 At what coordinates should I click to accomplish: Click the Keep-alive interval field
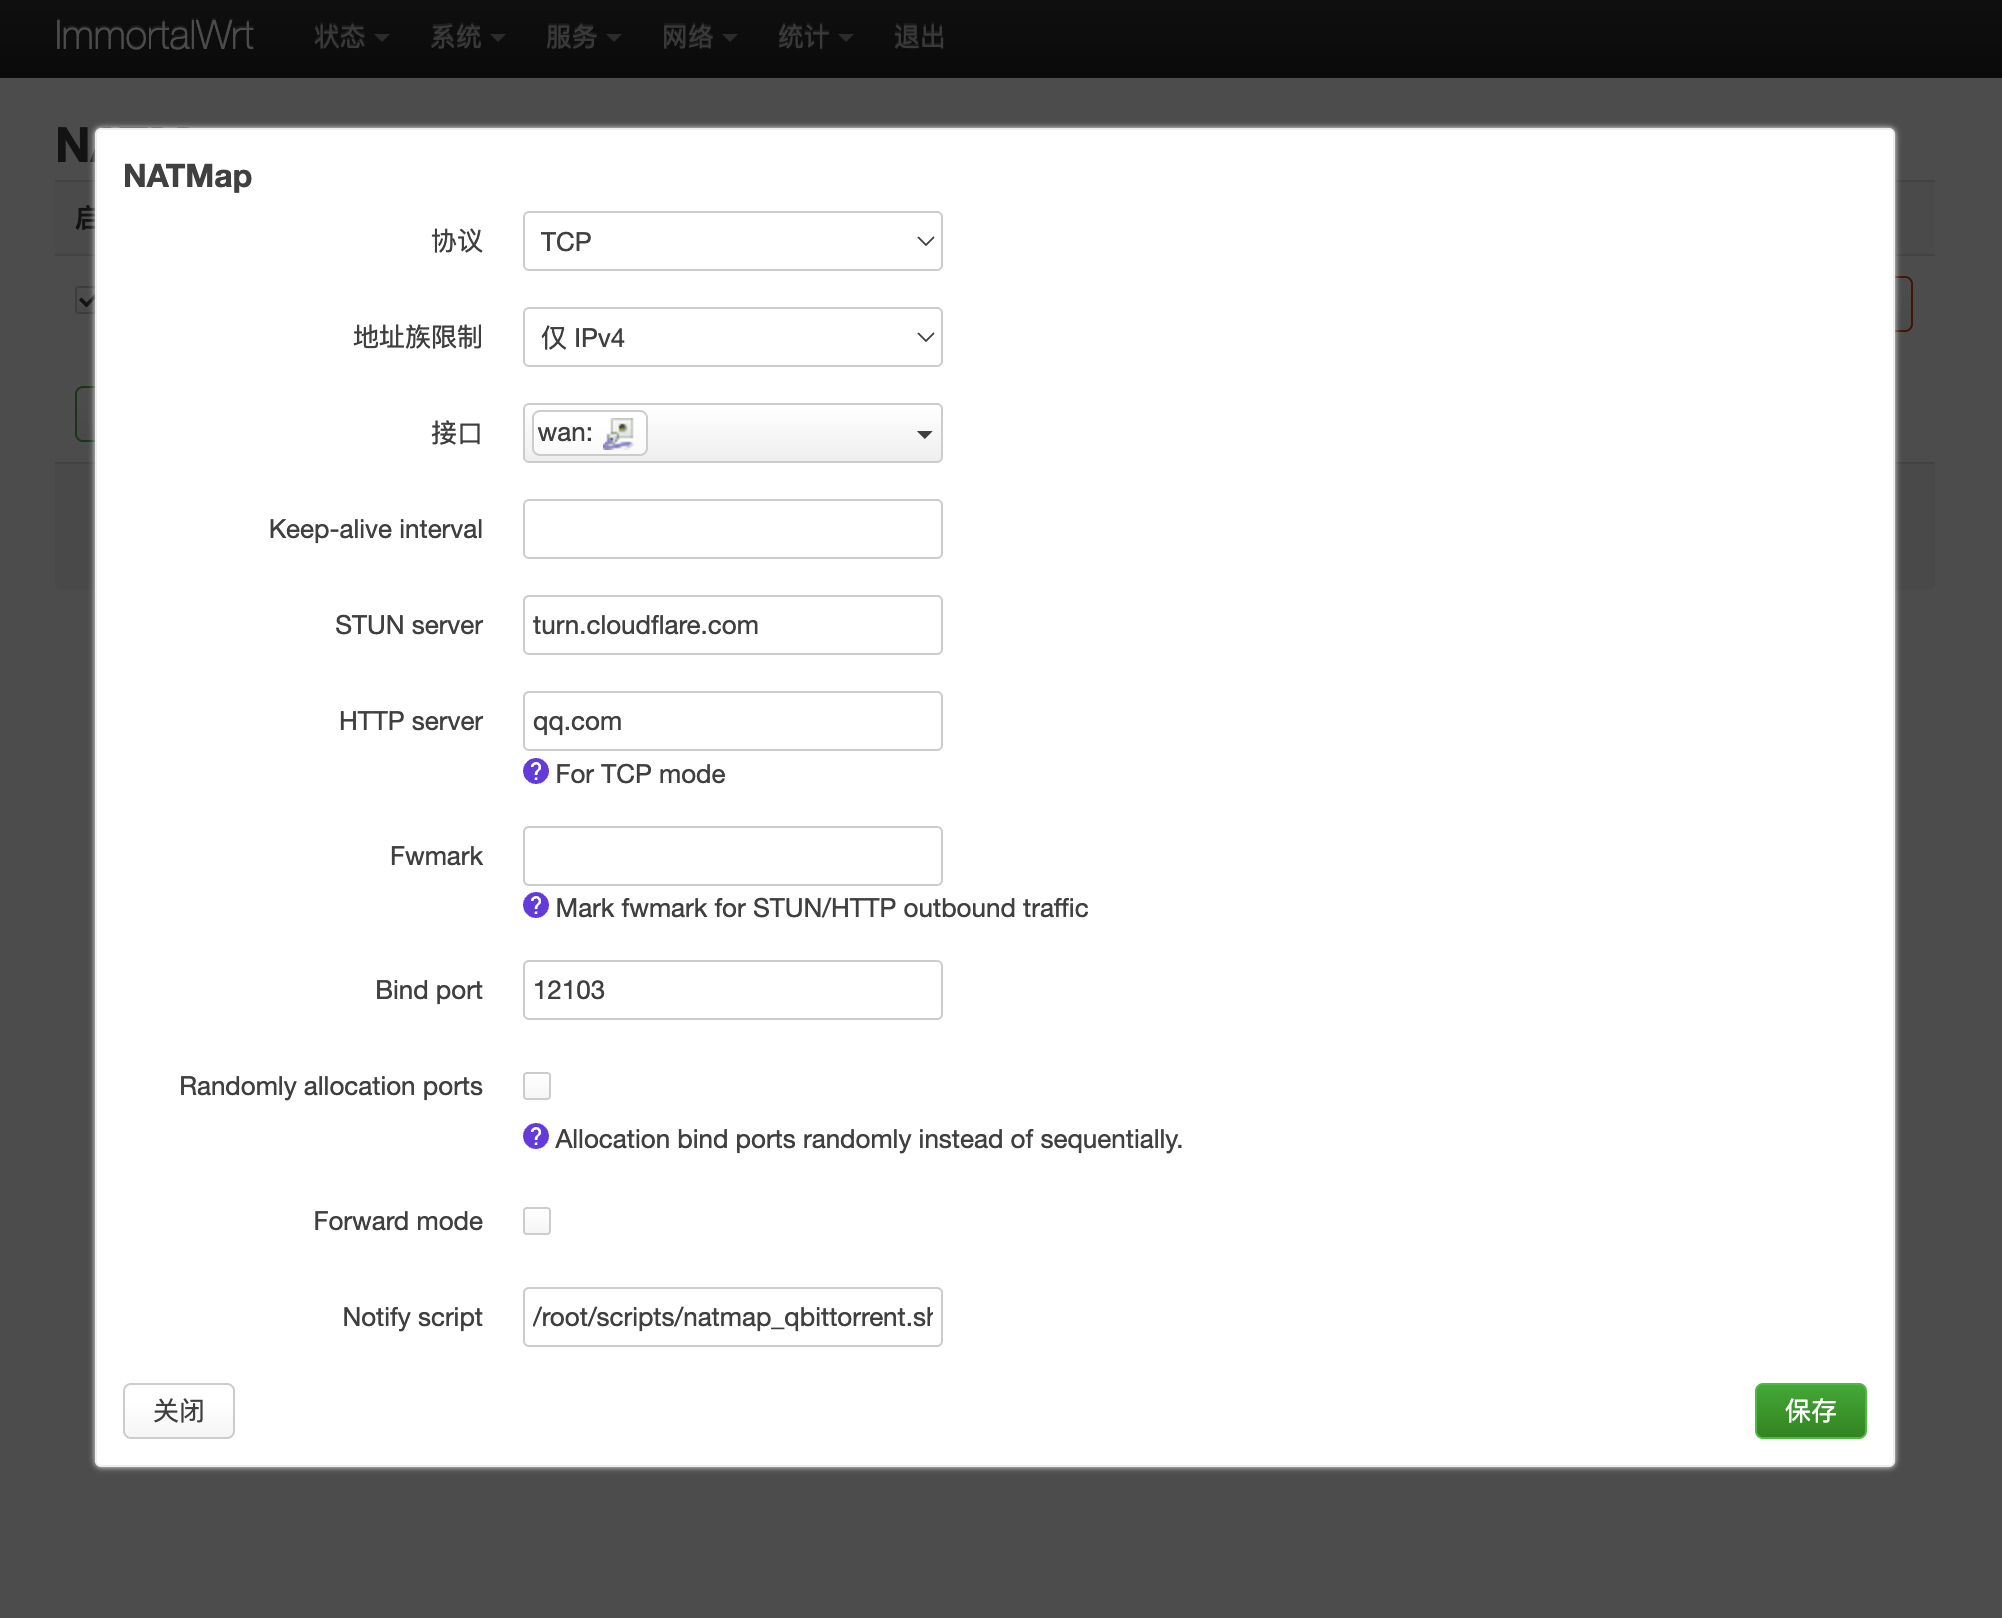[x=732, y=529]
